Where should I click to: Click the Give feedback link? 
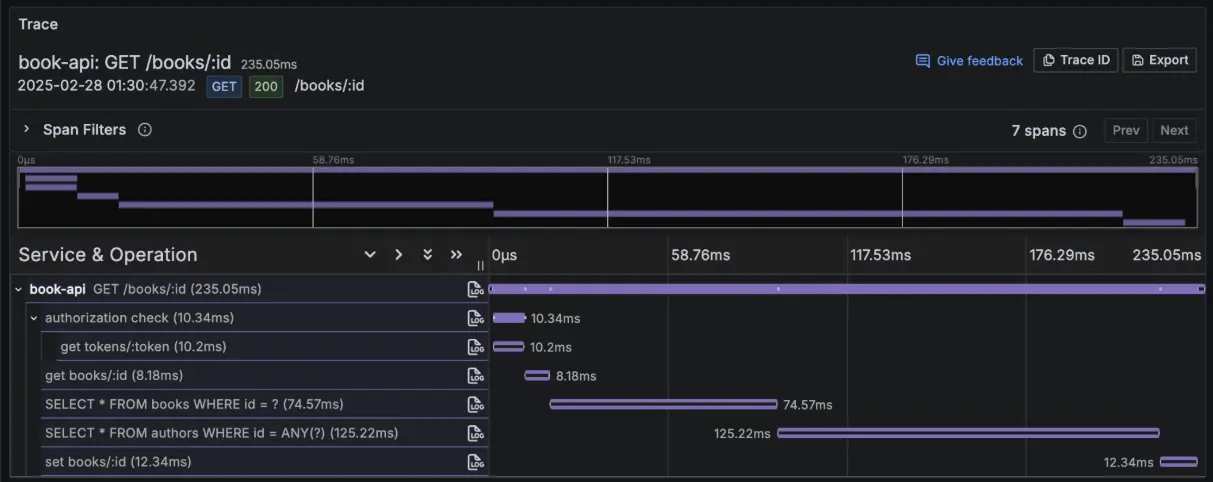click(x=969, y=61)
